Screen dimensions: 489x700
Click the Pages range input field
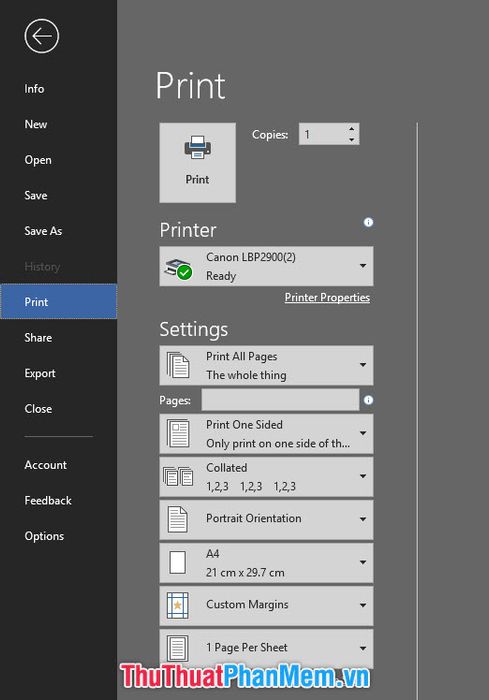[280, 400]
